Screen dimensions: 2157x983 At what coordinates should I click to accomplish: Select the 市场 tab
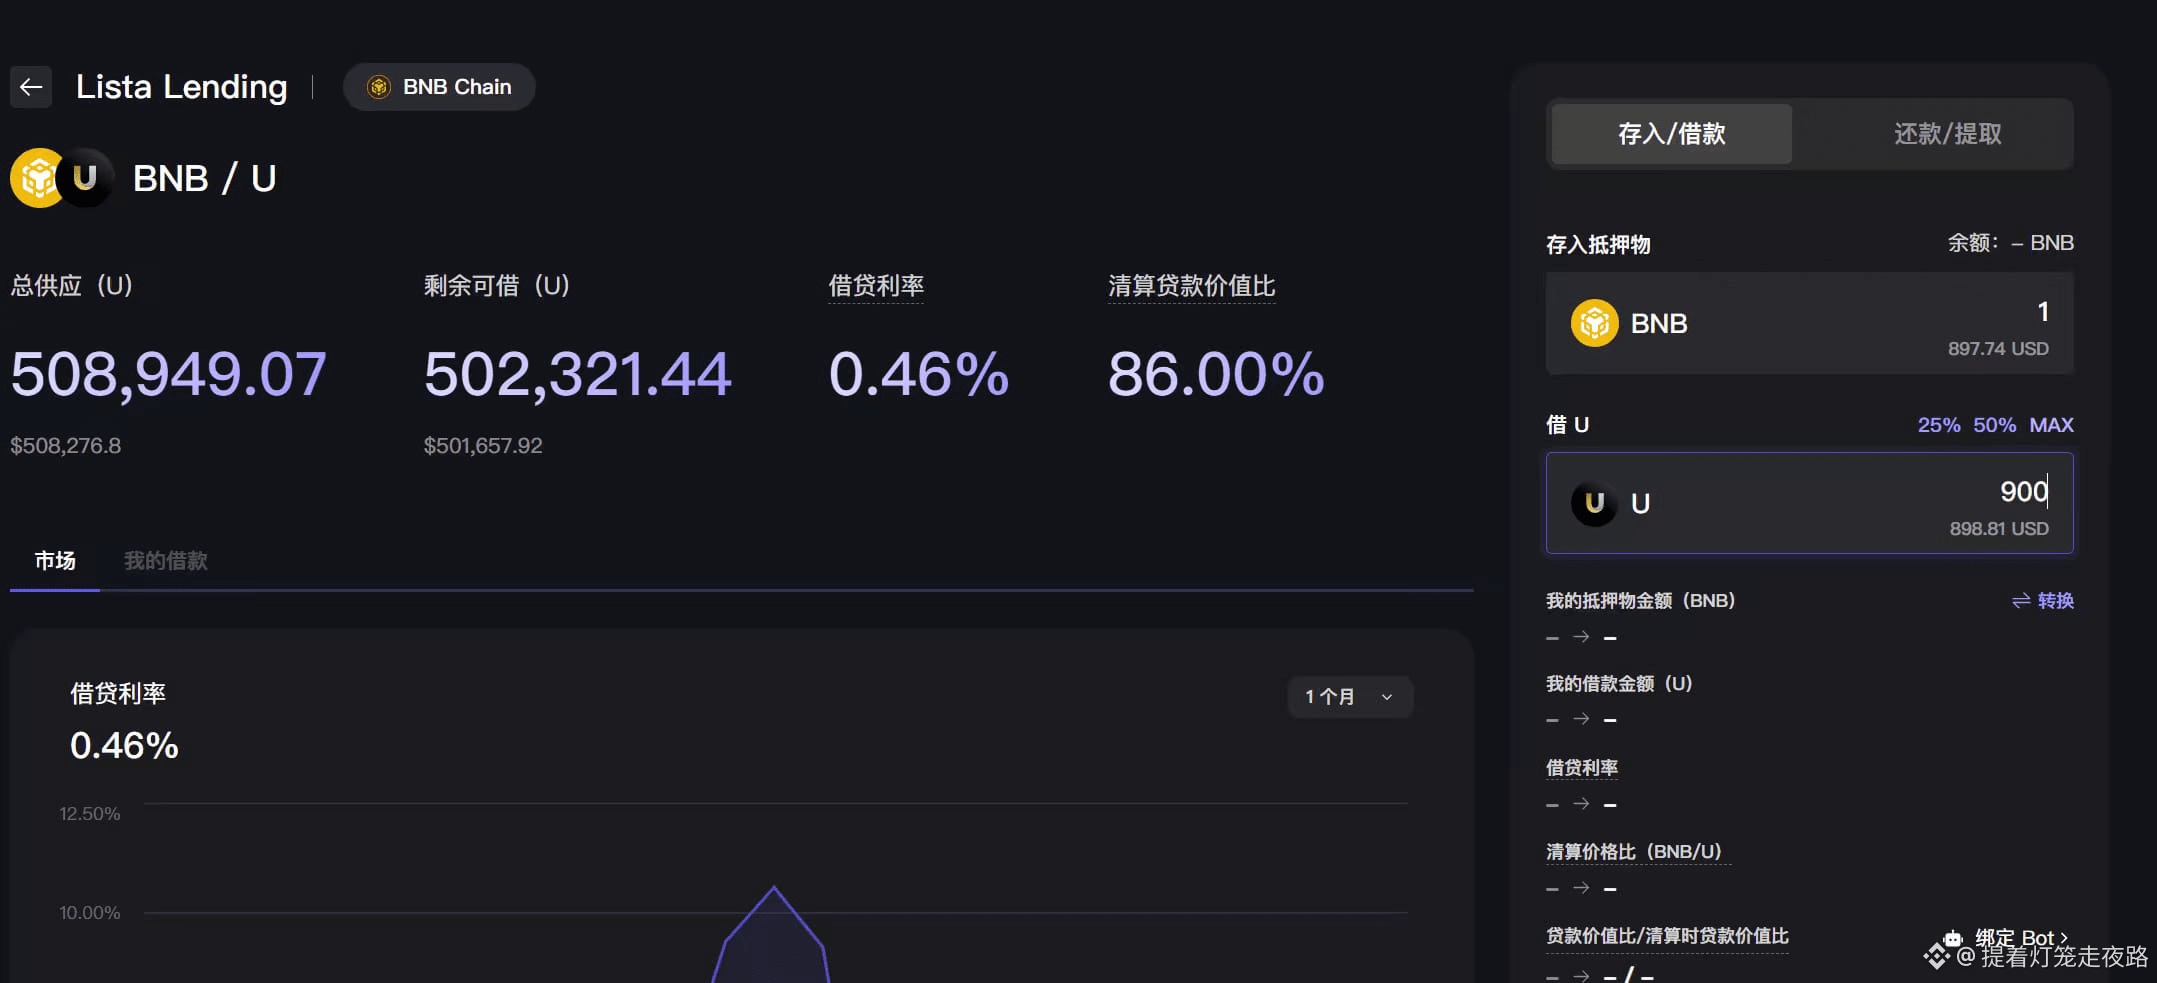coord(54,560)
